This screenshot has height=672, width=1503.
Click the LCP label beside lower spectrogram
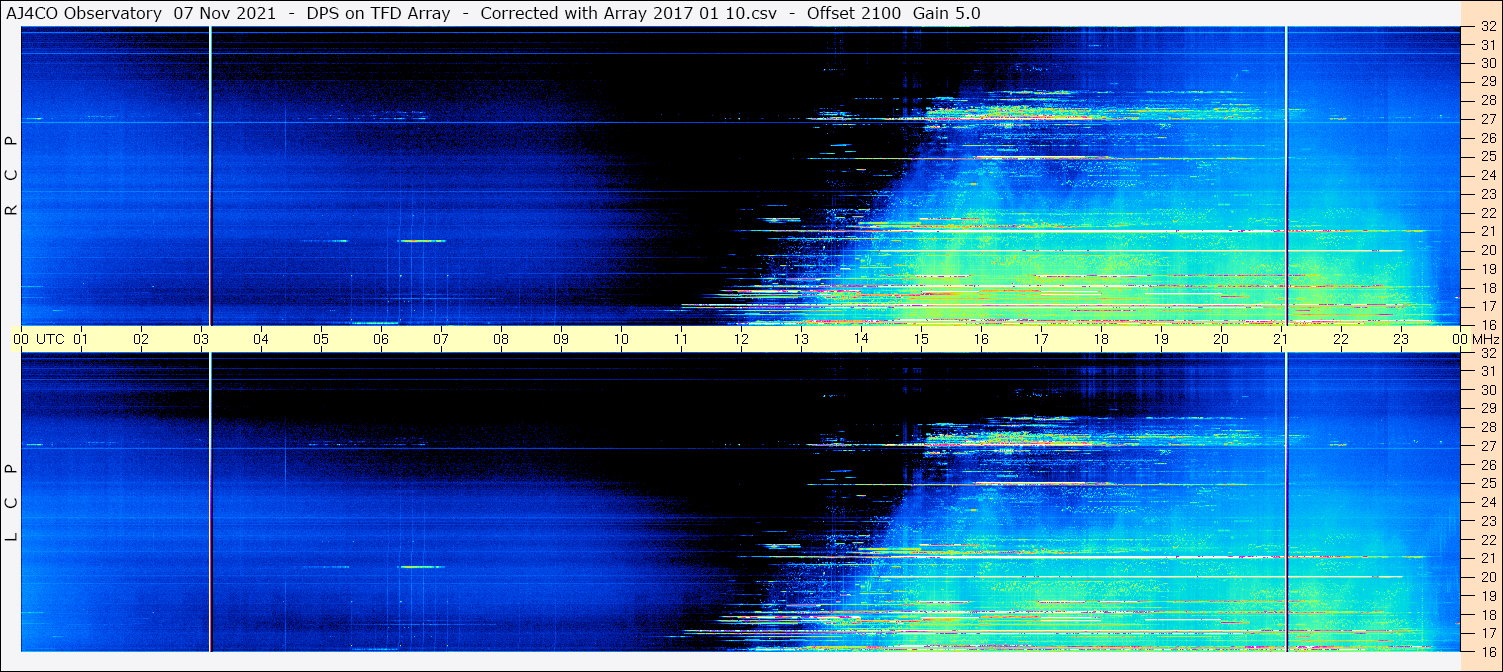click(x=12, y=503)
